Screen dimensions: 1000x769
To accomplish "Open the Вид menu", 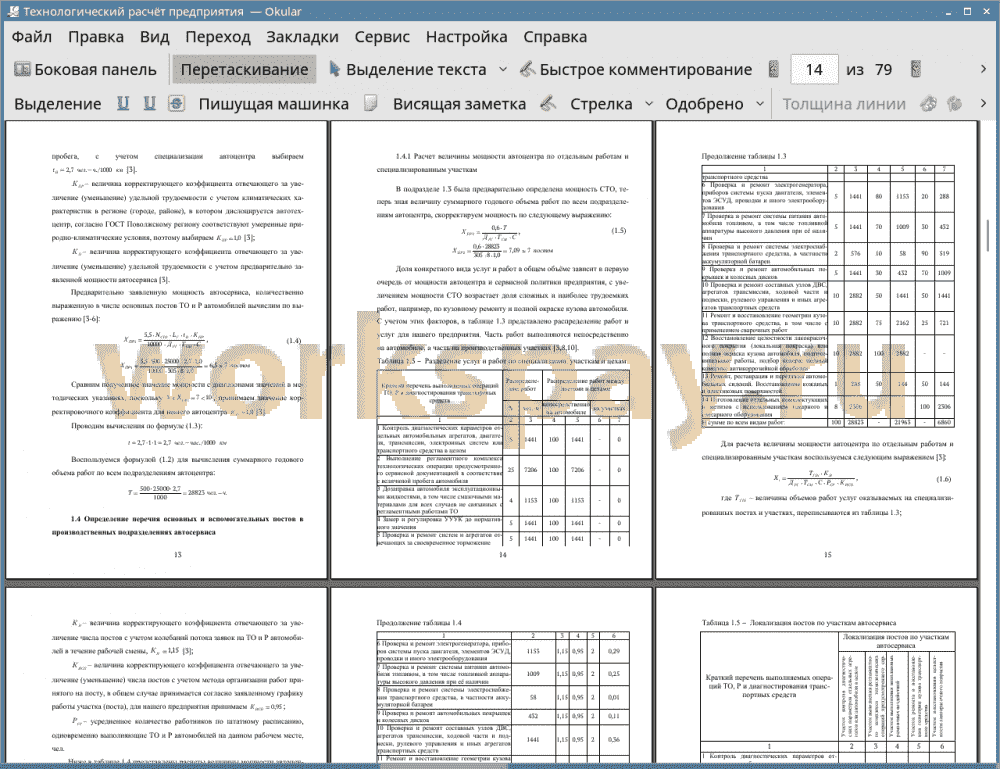I will [154, 37].
